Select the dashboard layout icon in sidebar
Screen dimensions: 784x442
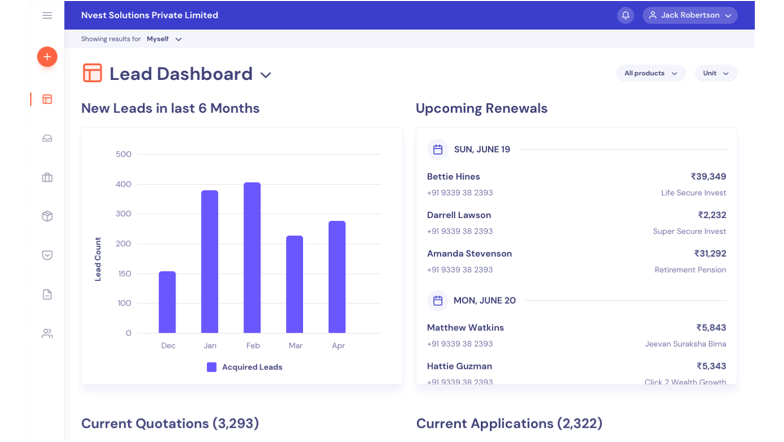point(47,99)
